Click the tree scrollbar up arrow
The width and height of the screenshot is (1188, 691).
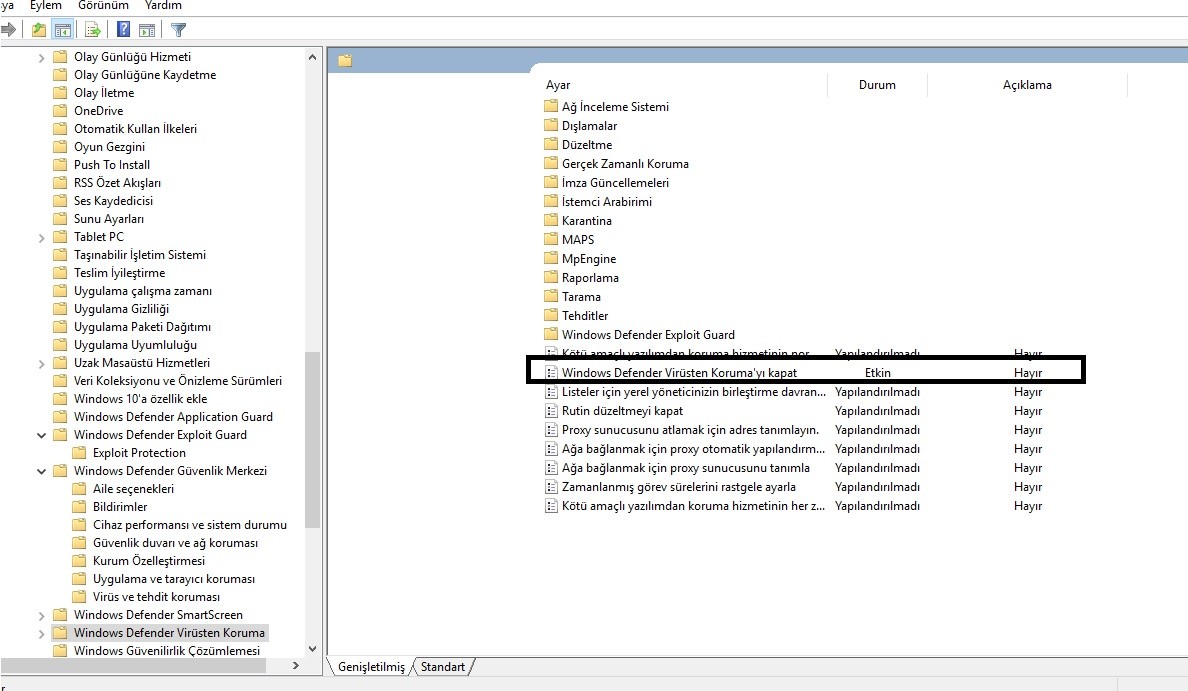tap(312, 57)
